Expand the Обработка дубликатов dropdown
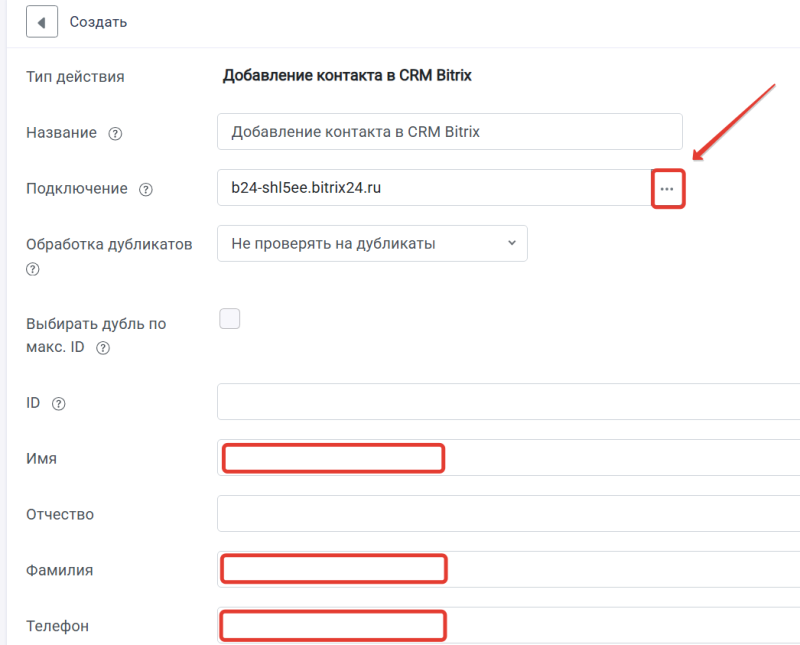This screenshot has width=800, height=645. [x=372, y=243]
